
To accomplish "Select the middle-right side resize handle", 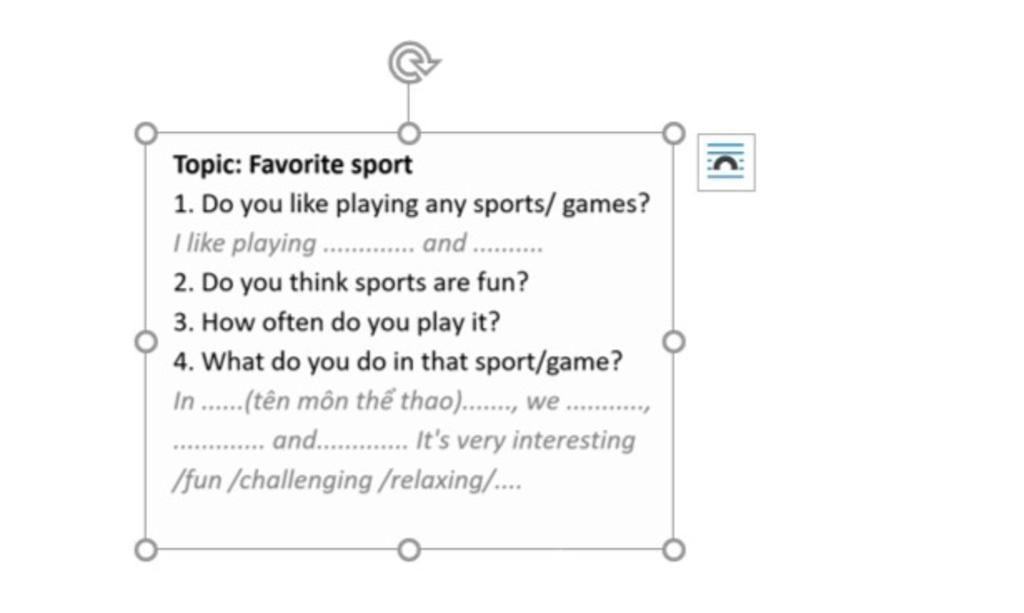I will [673, 341].
